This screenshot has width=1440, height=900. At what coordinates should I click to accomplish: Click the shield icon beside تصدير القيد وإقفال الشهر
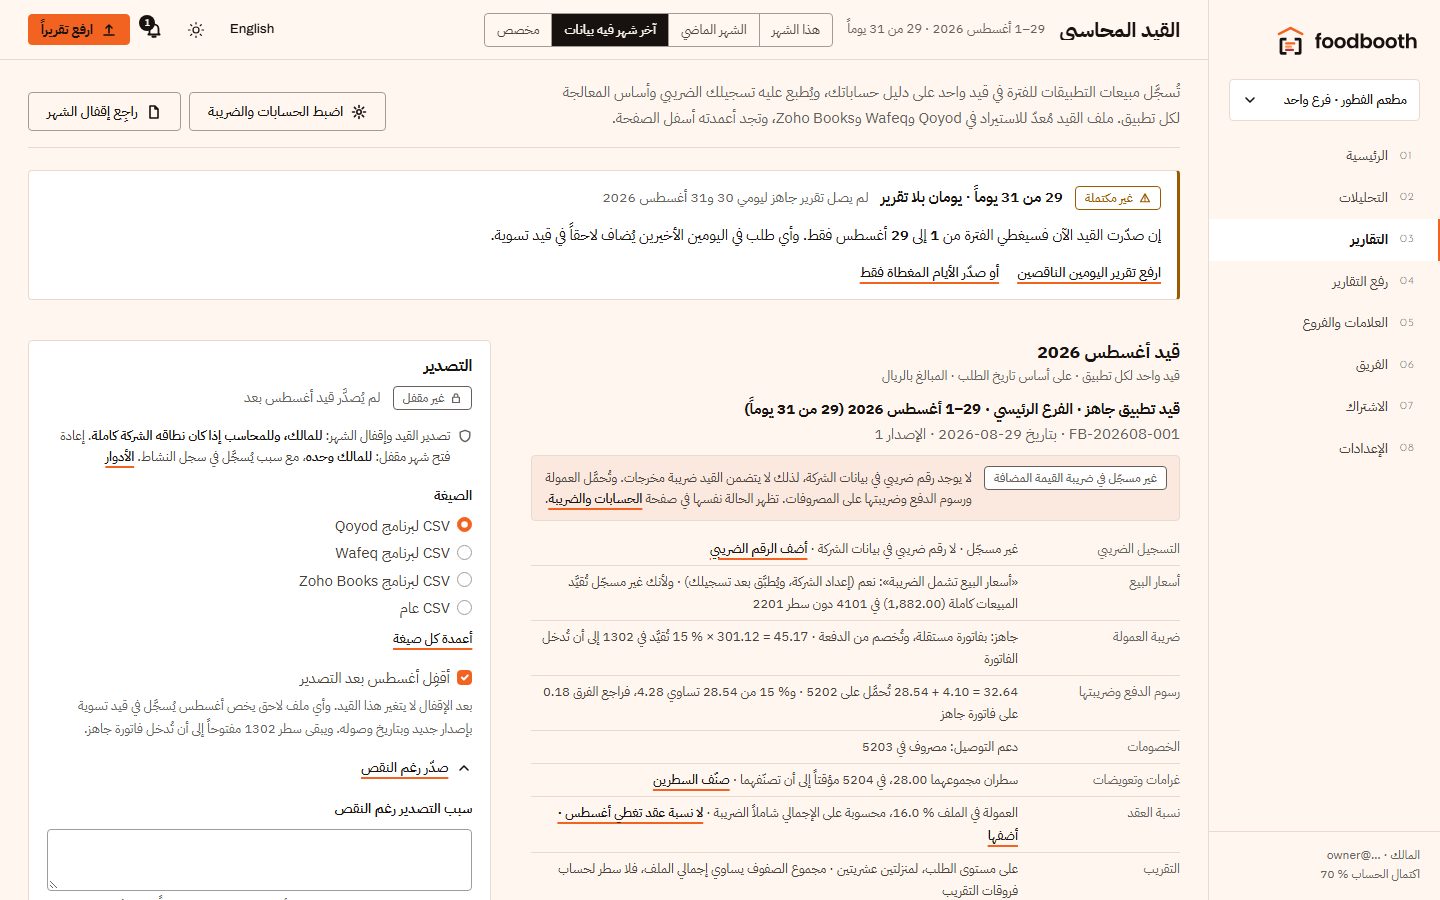(x=465, y=436)
